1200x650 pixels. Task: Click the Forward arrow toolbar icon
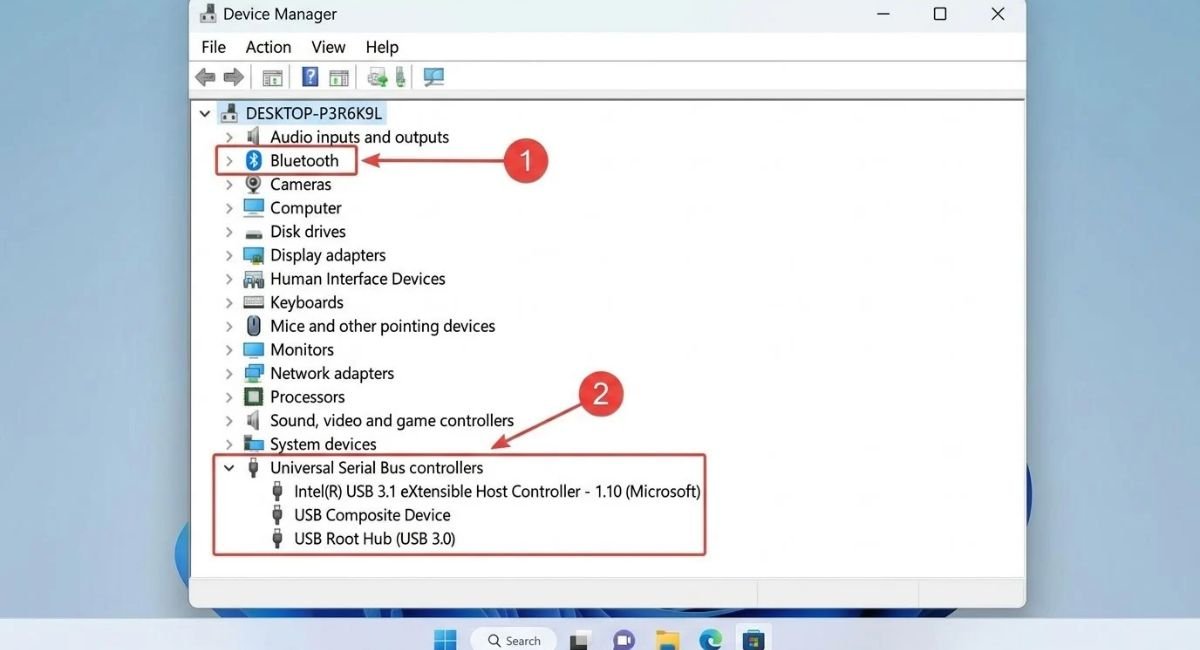233,77
